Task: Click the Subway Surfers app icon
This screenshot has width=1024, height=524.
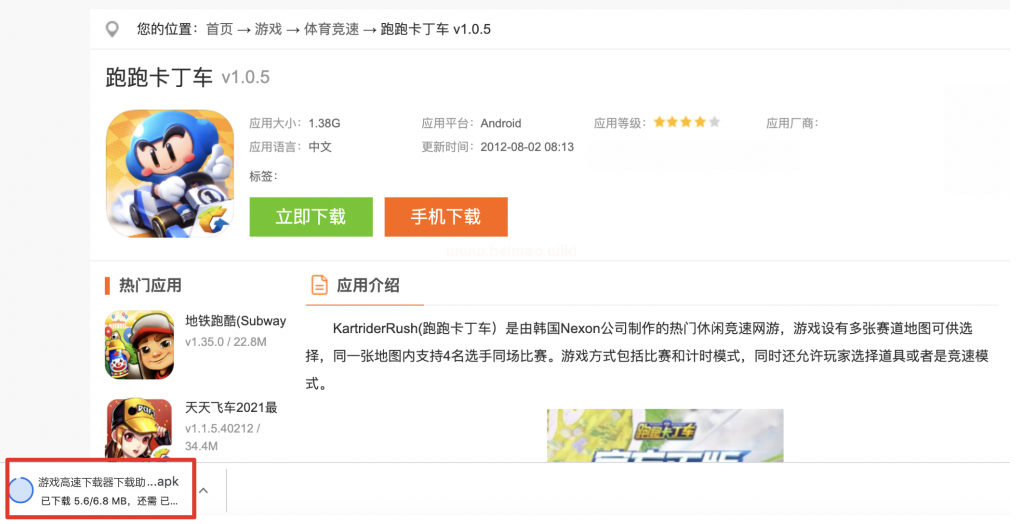Action: coord(140,345)
